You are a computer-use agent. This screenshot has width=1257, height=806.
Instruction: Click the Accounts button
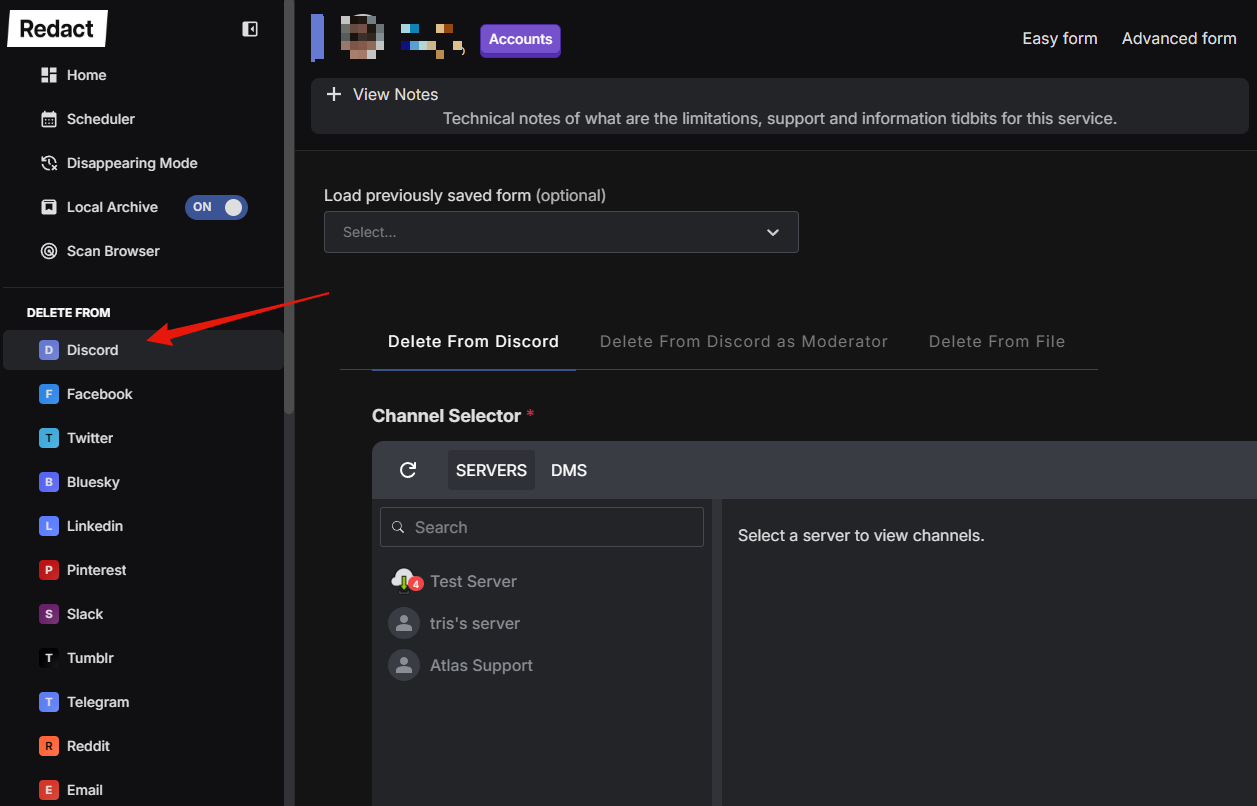click(x=520, y=39)
